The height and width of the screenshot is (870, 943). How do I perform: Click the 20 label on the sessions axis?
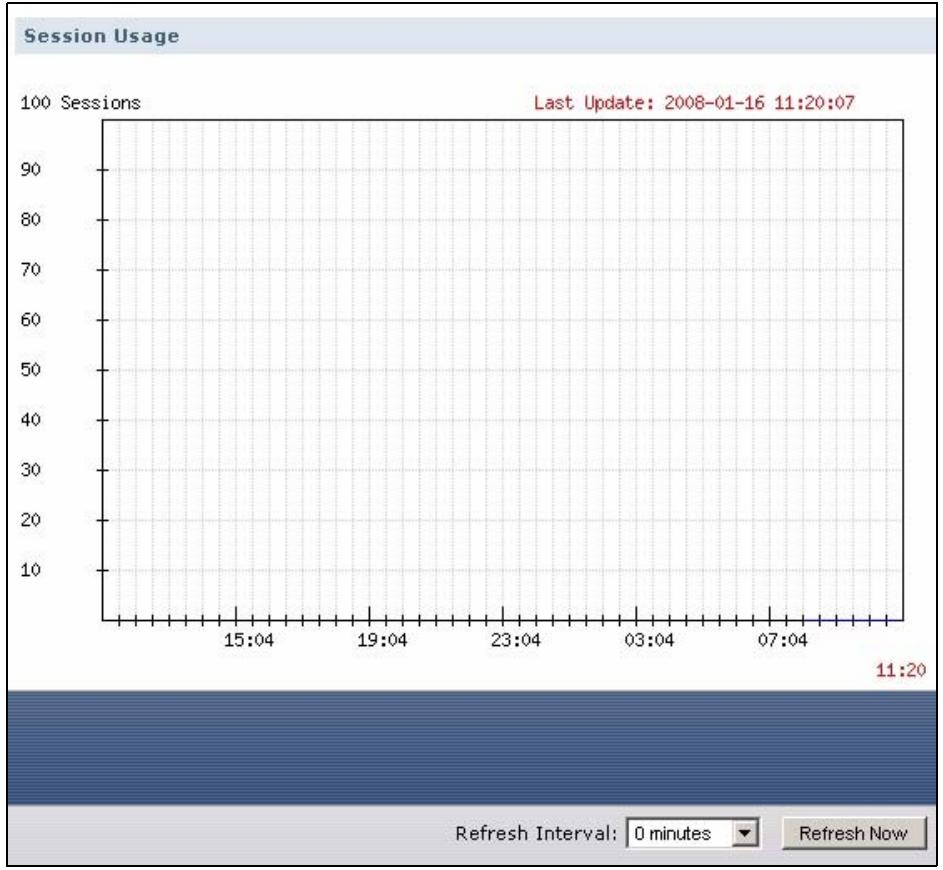pyautogui.click(x=31, y=519)
